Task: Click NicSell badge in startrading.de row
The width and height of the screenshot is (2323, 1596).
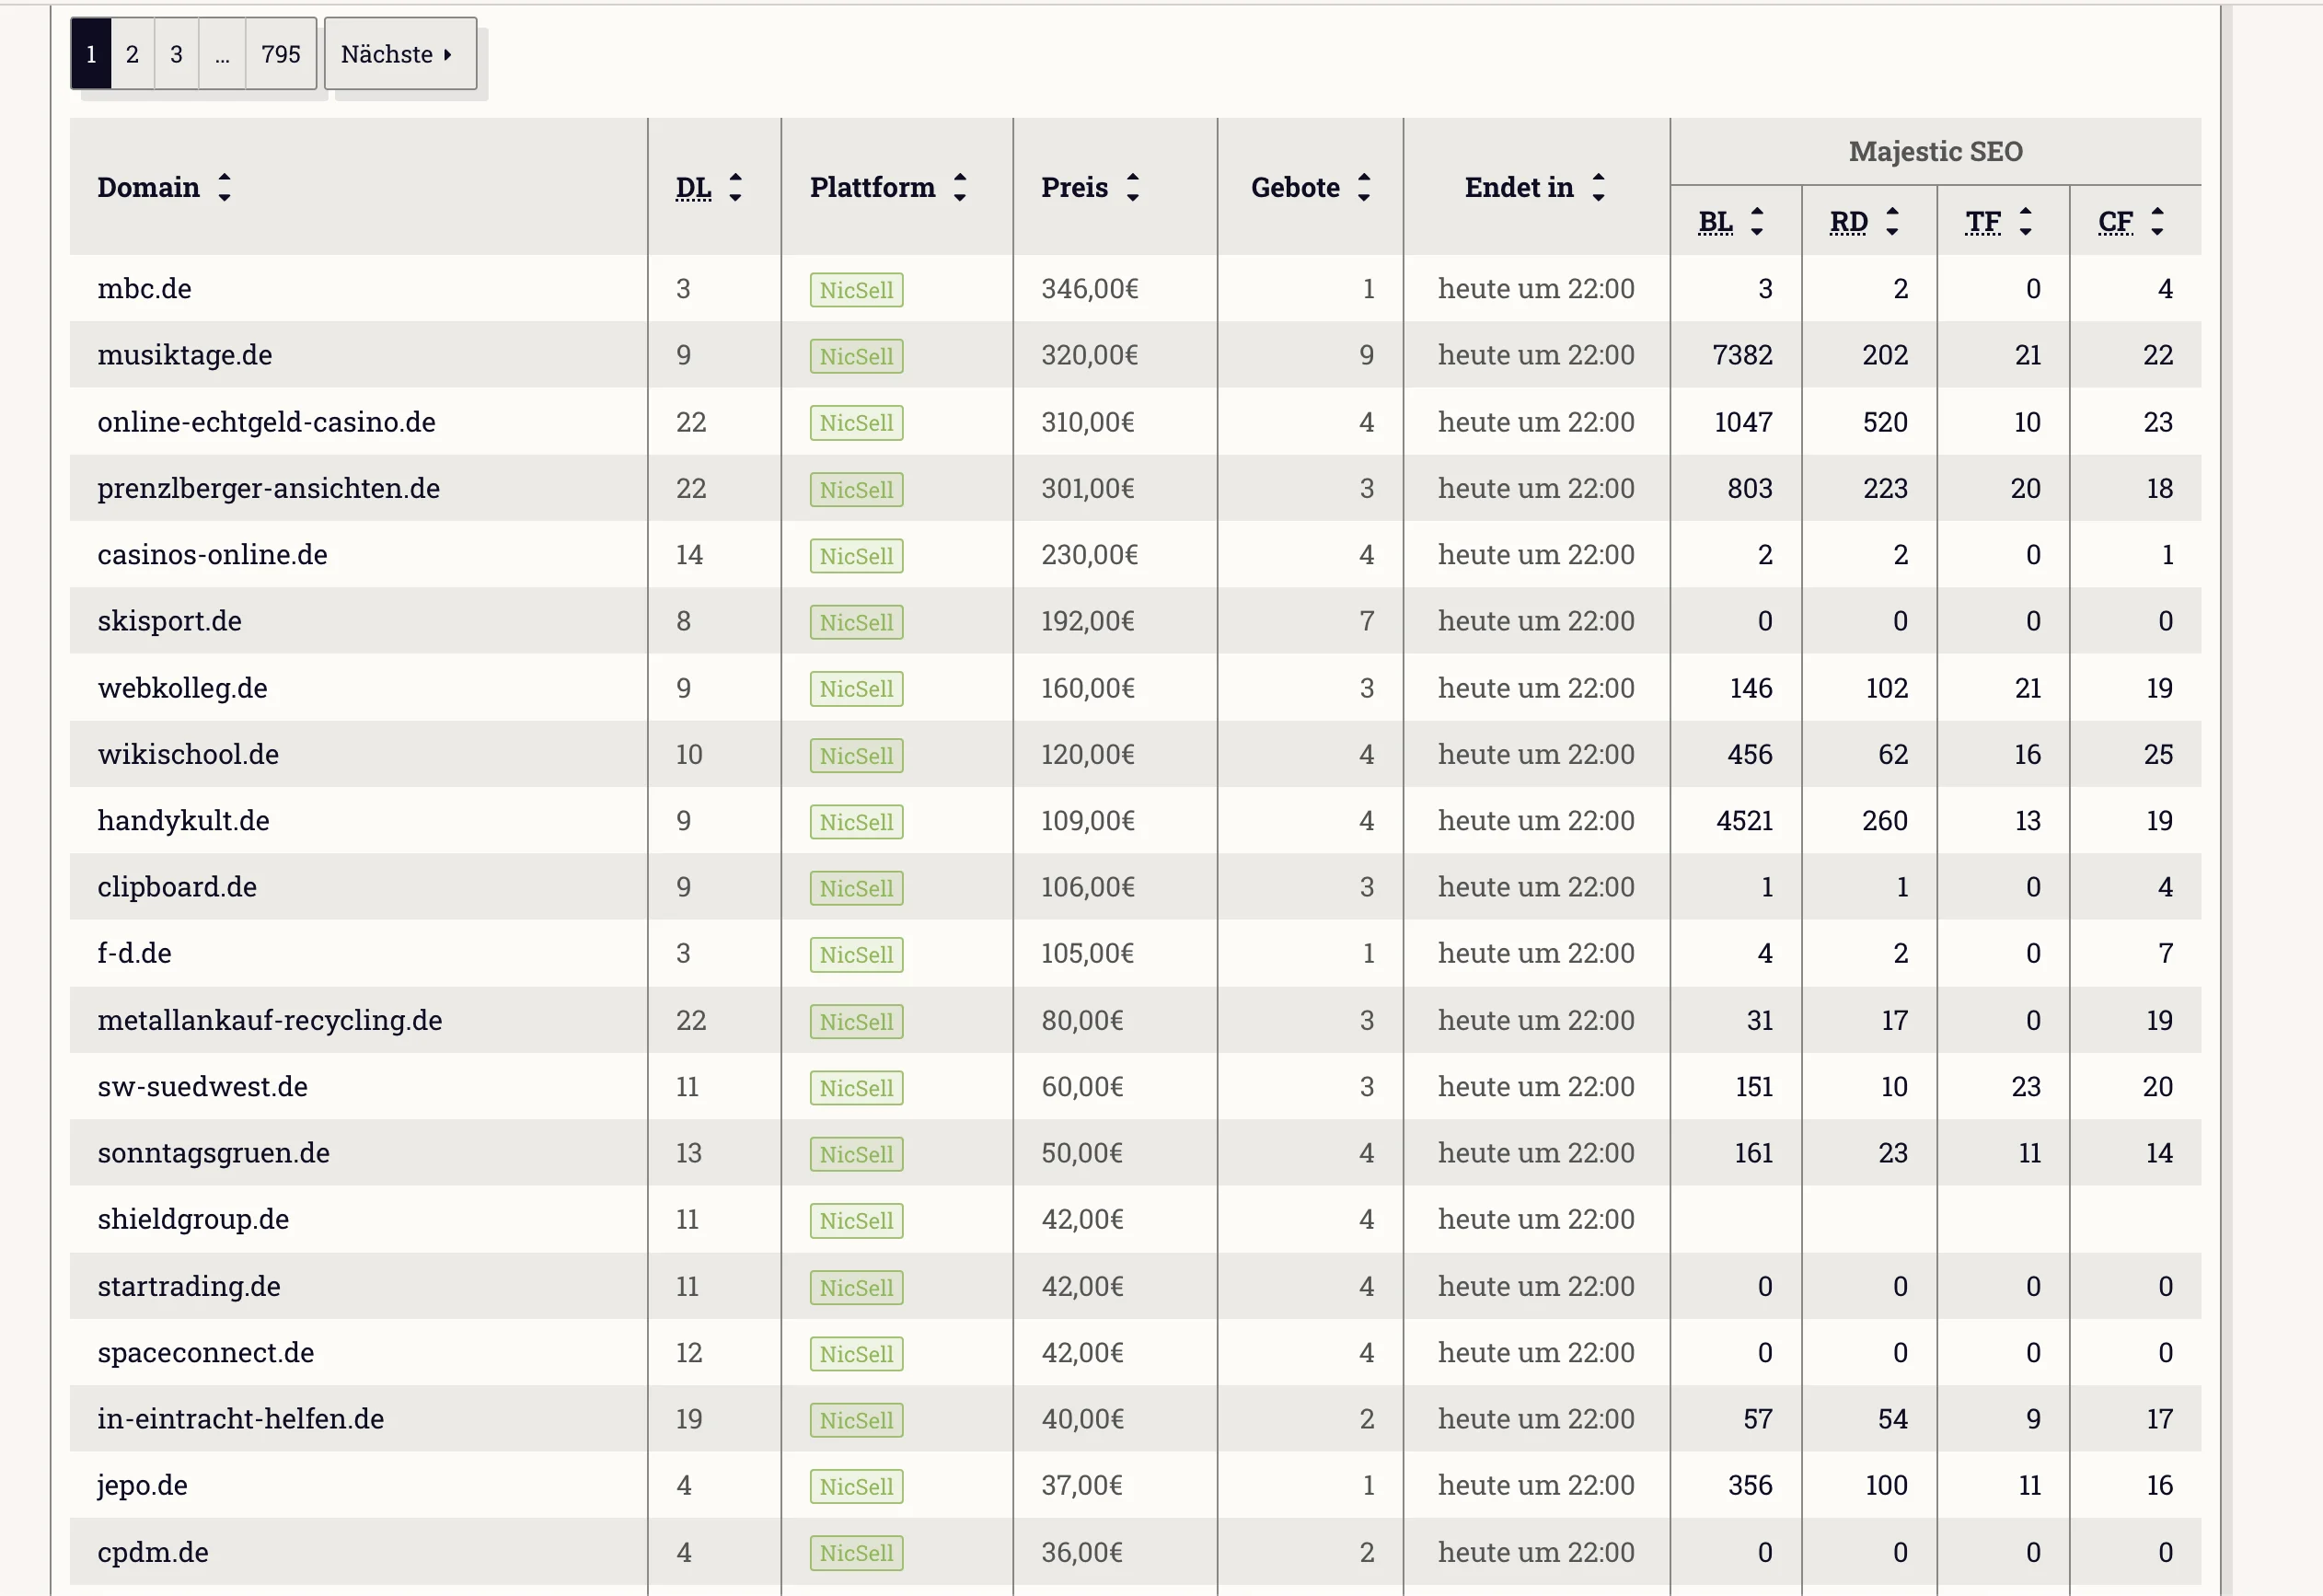Action: click(856, 1287)
